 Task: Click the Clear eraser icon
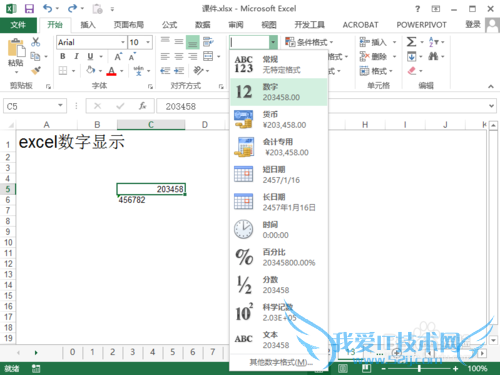(x=412, y=71)
